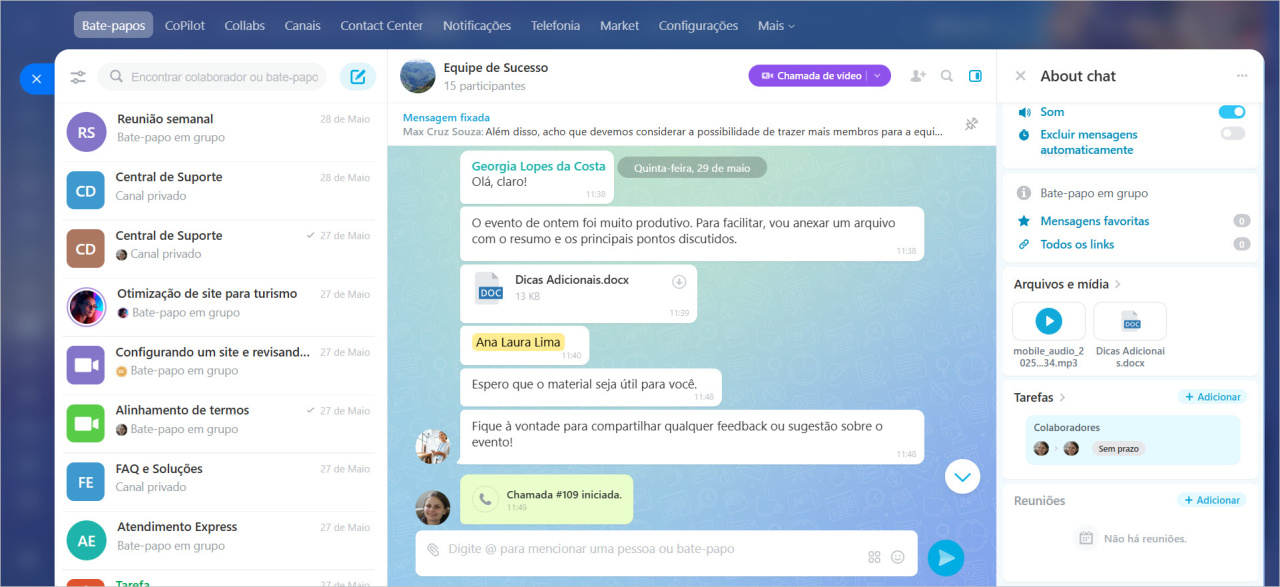Expand Arquivos e mídia section
Viewport: 1280px width, 587px height.
1068,284
